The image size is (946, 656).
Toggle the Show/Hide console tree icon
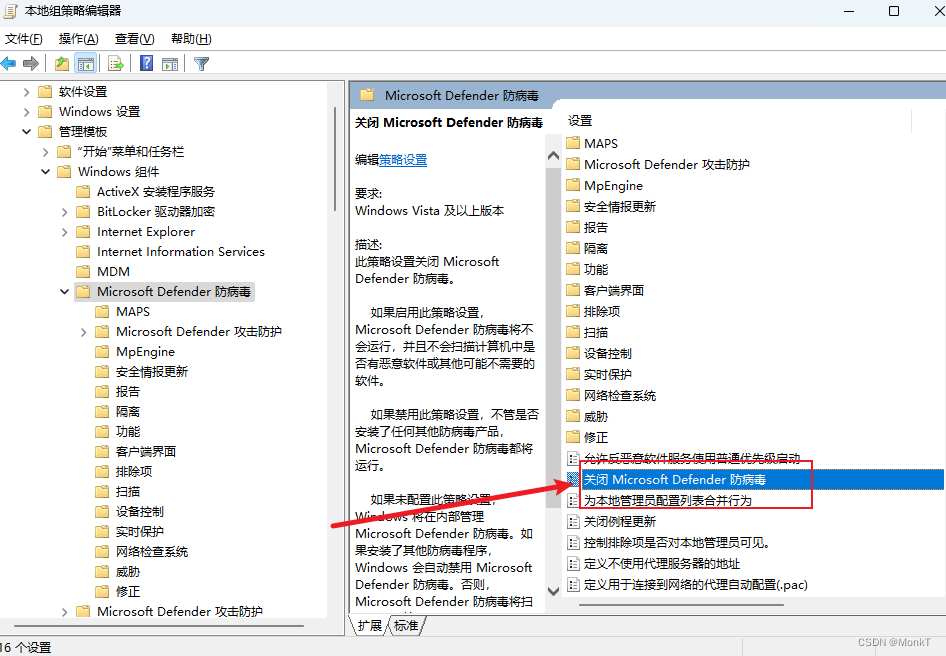point(86,63)
